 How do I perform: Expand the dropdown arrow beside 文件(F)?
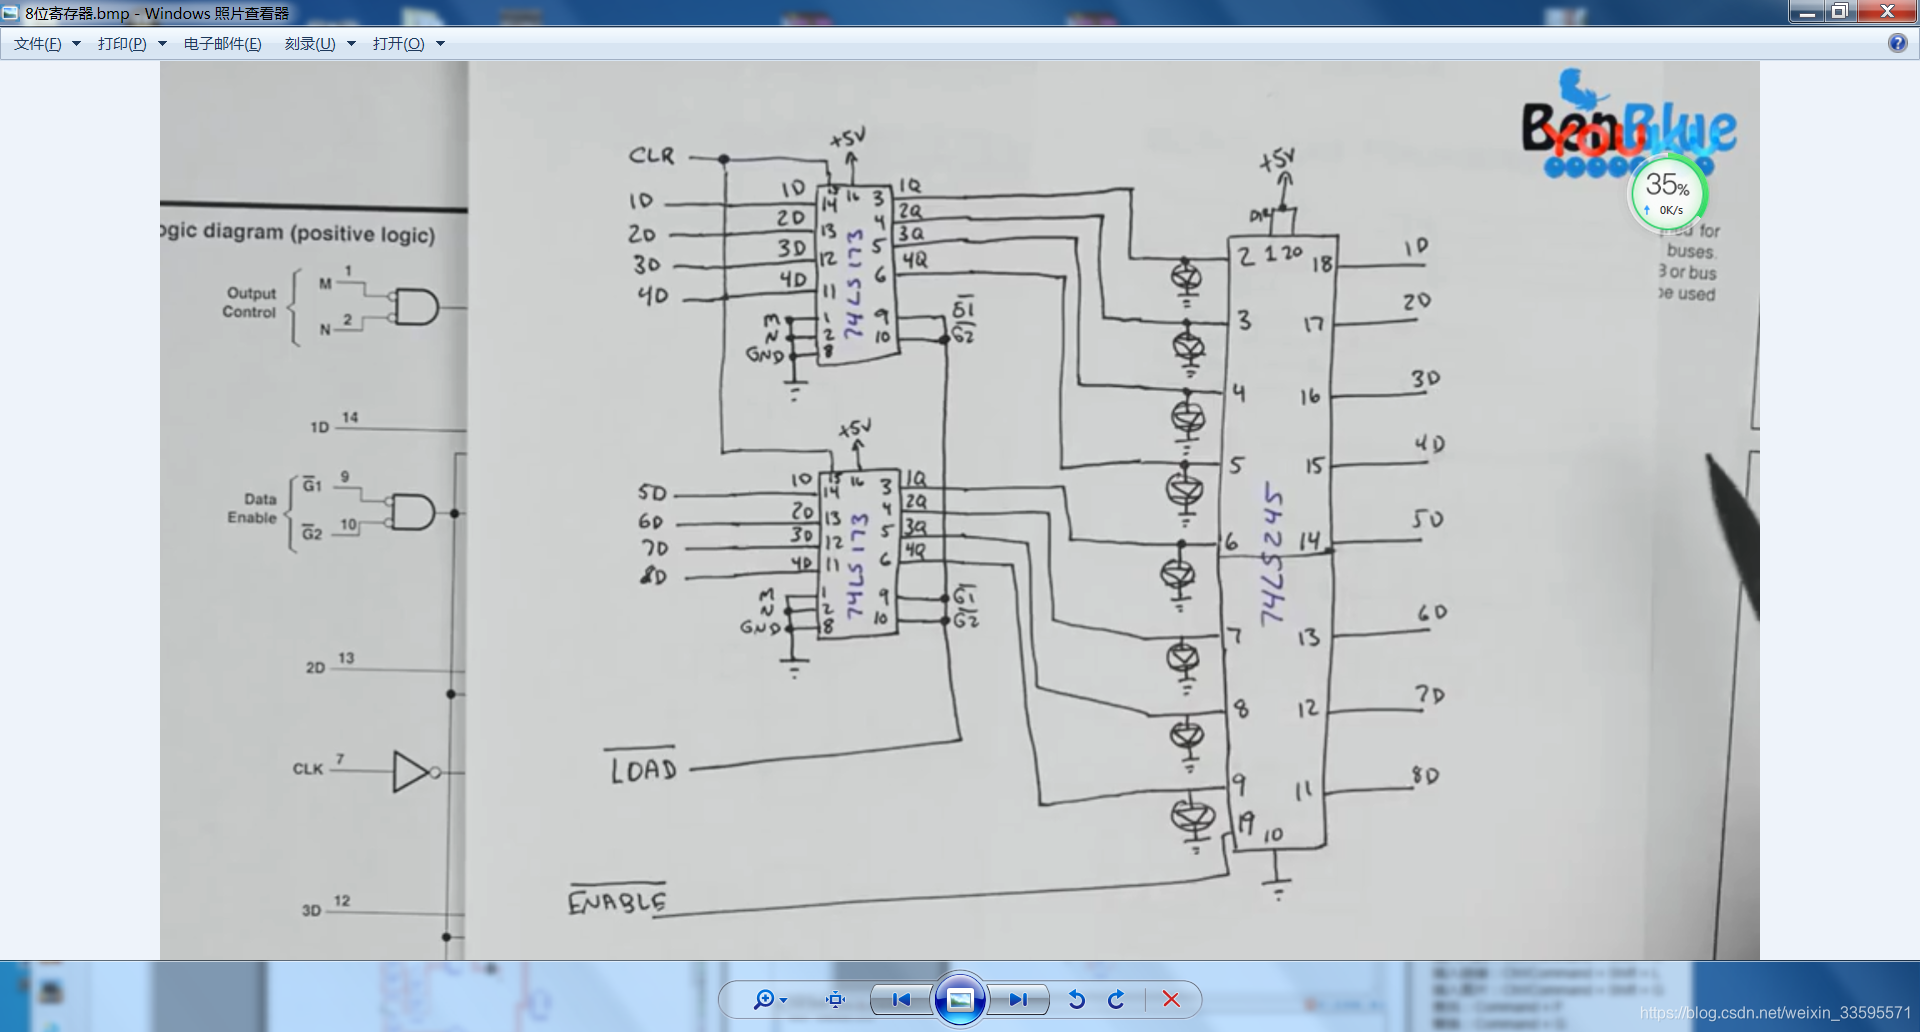76,44
